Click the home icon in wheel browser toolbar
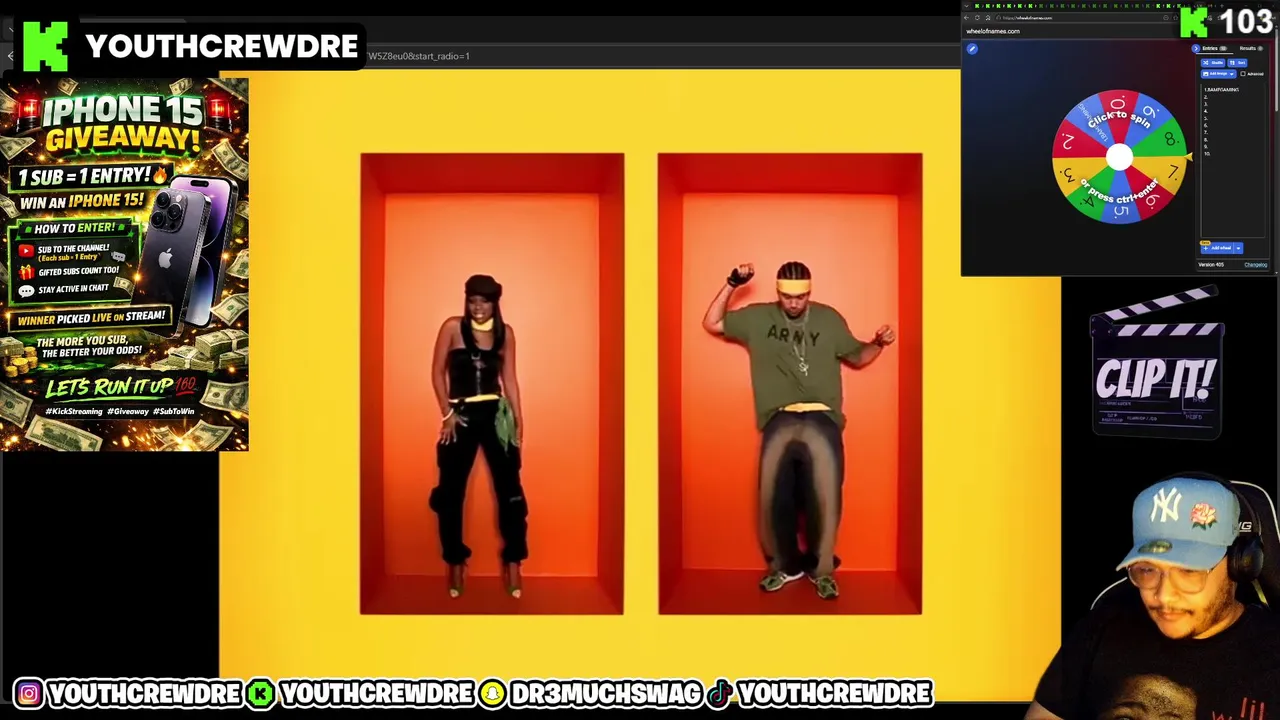Image resolution: width=1280 pixels, height=720 pixels. click(988, 18)
